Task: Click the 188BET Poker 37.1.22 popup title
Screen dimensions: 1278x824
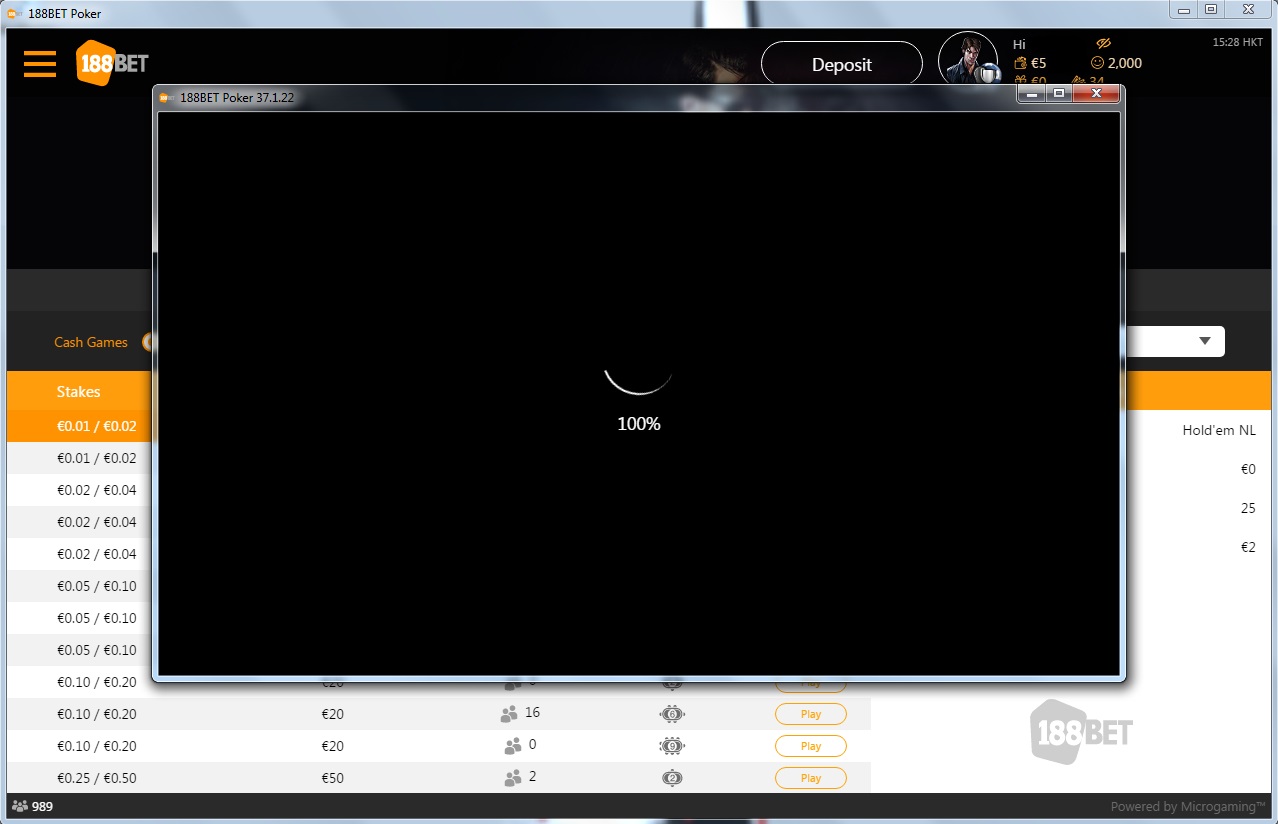Action: pyautogui.click(x=237, y=97)
